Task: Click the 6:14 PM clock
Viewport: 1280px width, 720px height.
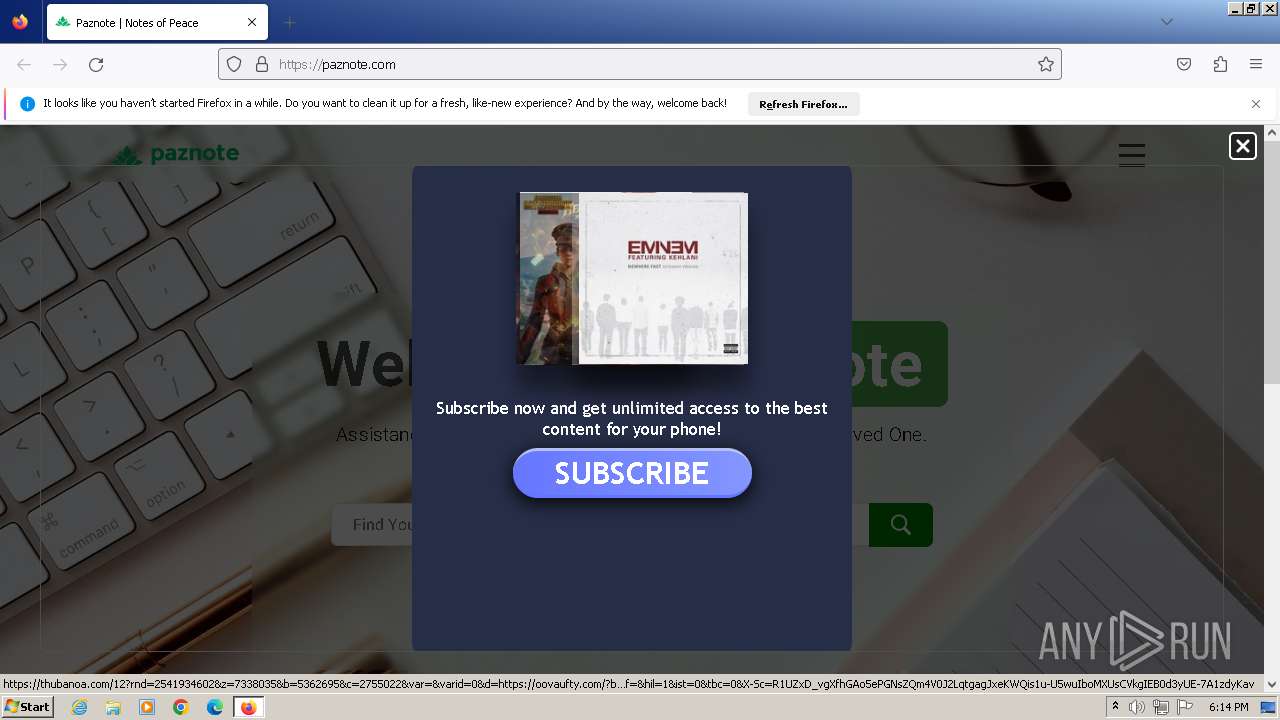Action: [1228, 707]
